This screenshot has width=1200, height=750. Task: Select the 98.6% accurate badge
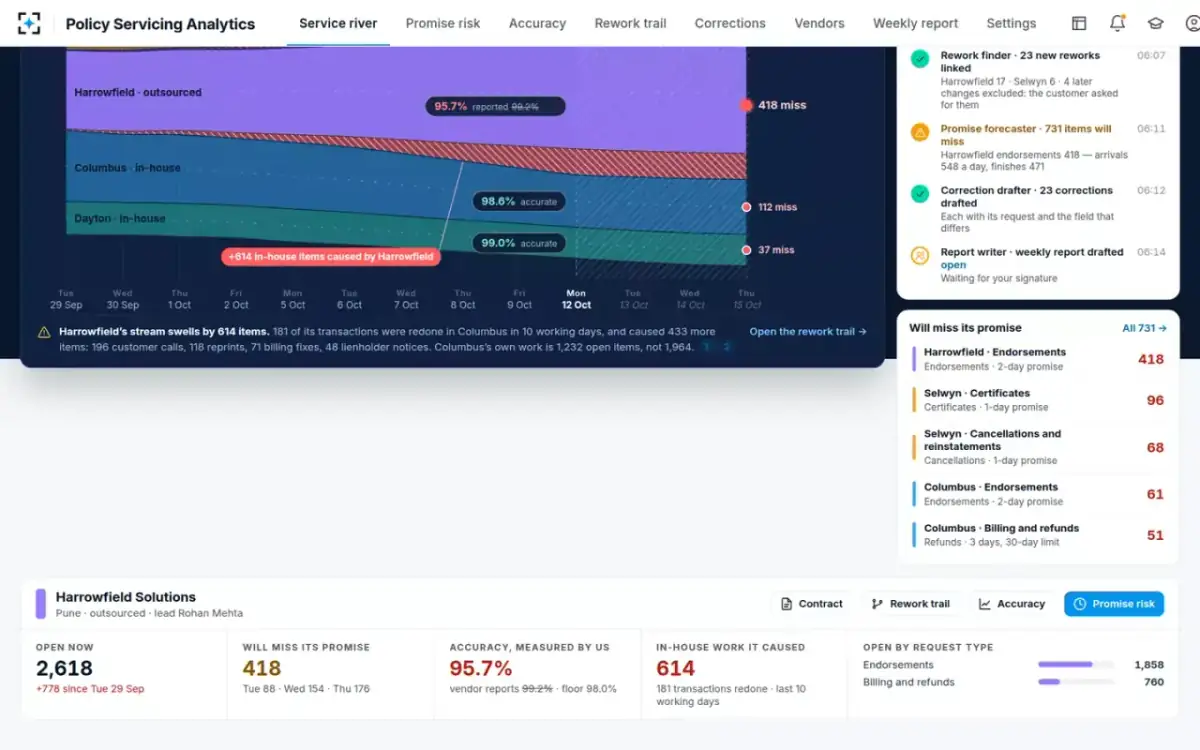[x=518, y=201]
